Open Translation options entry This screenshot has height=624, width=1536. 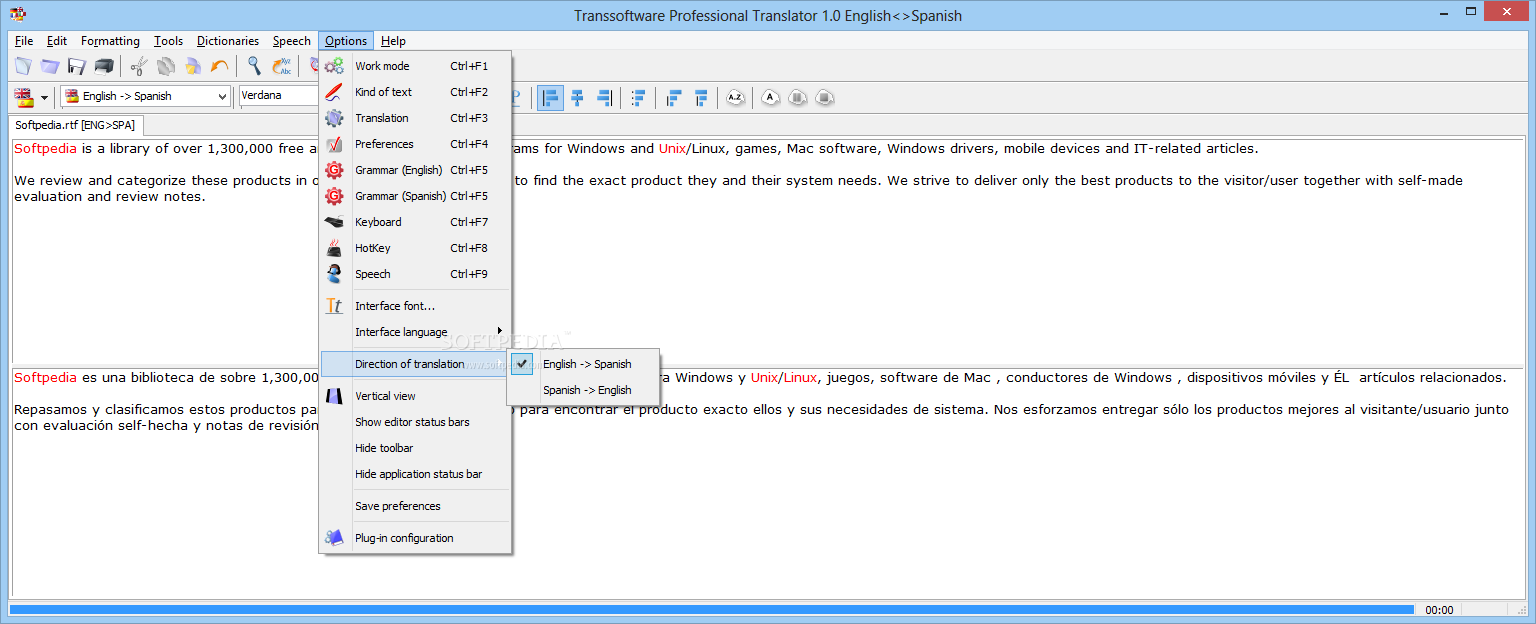415,118
